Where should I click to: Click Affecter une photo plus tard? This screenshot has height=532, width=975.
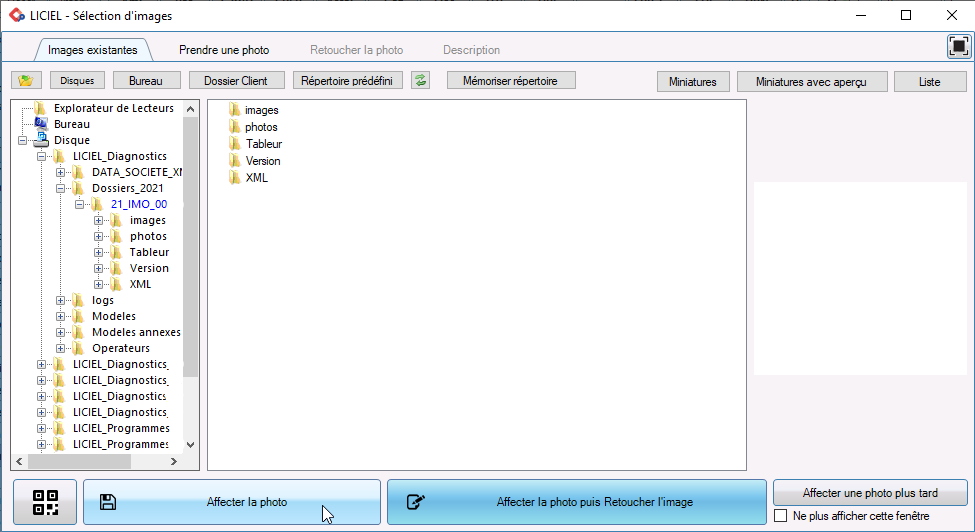coord(870,493)
